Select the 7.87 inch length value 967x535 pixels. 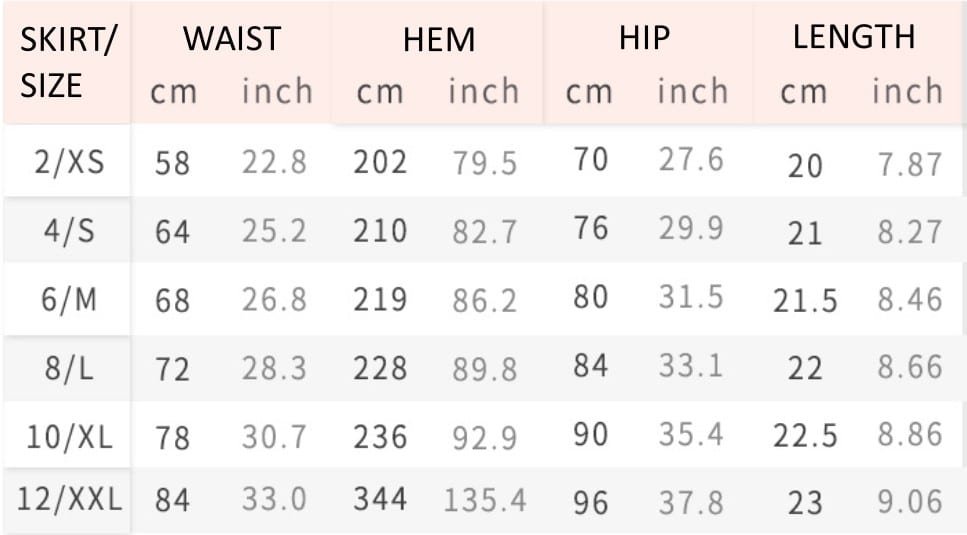pyautogui.click(x=910, y=165)
